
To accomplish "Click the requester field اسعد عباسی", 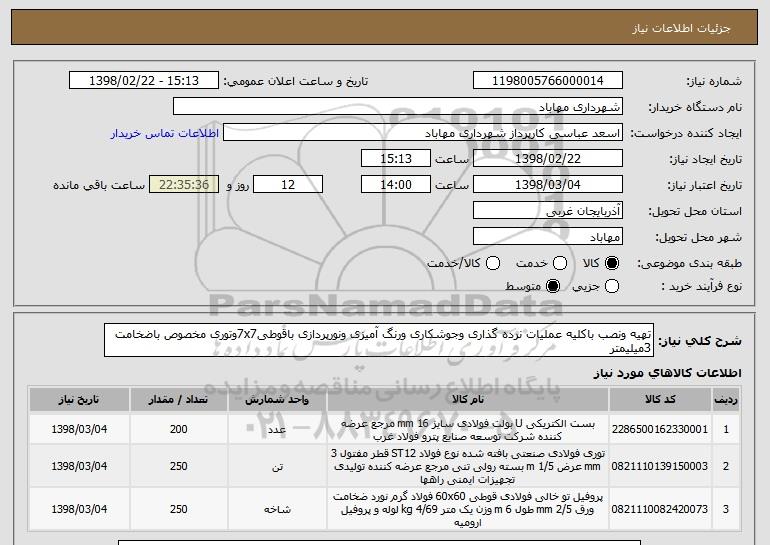I will tap(423, 133).
